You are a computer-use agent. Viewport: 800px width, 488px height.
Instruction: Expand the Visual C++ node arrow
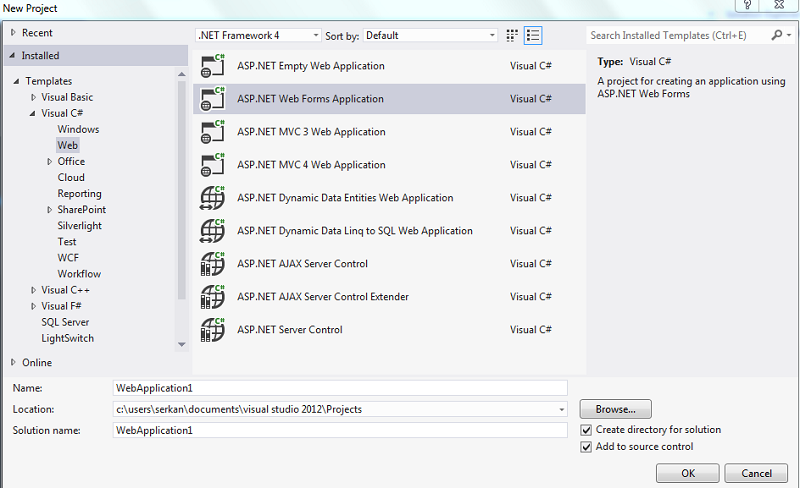pyautogui.click(x=33, y=290)
